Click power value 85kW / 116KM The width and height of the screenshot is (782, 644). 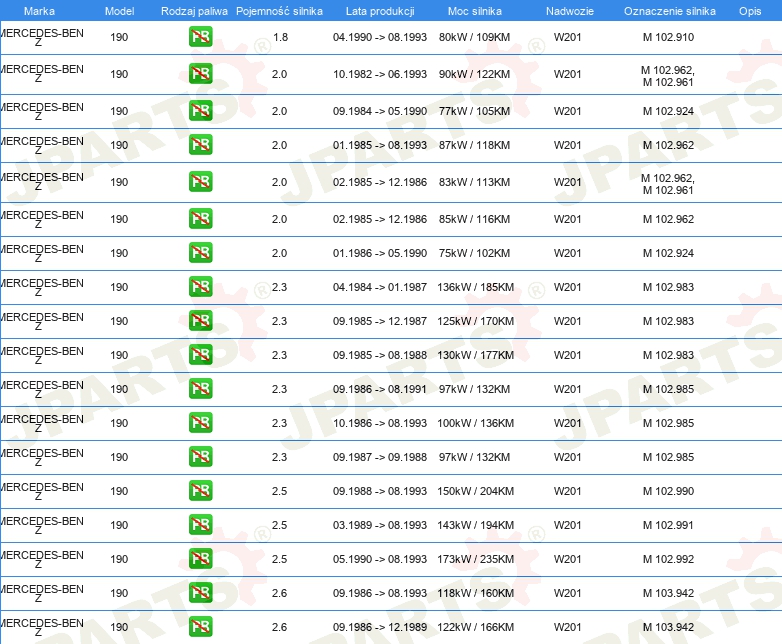pos(474,218)
